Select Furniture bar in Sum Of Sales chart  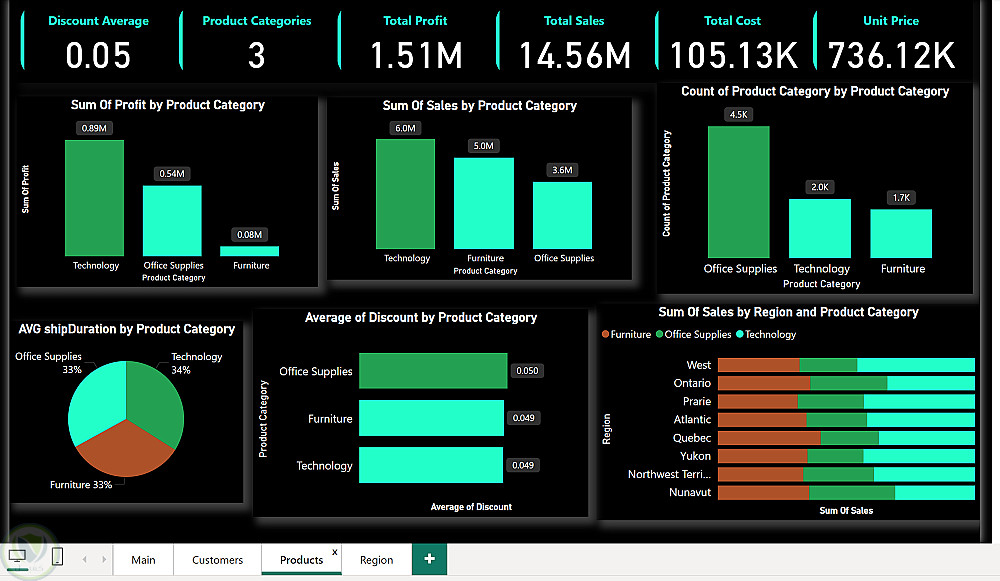tap(483, 203)
